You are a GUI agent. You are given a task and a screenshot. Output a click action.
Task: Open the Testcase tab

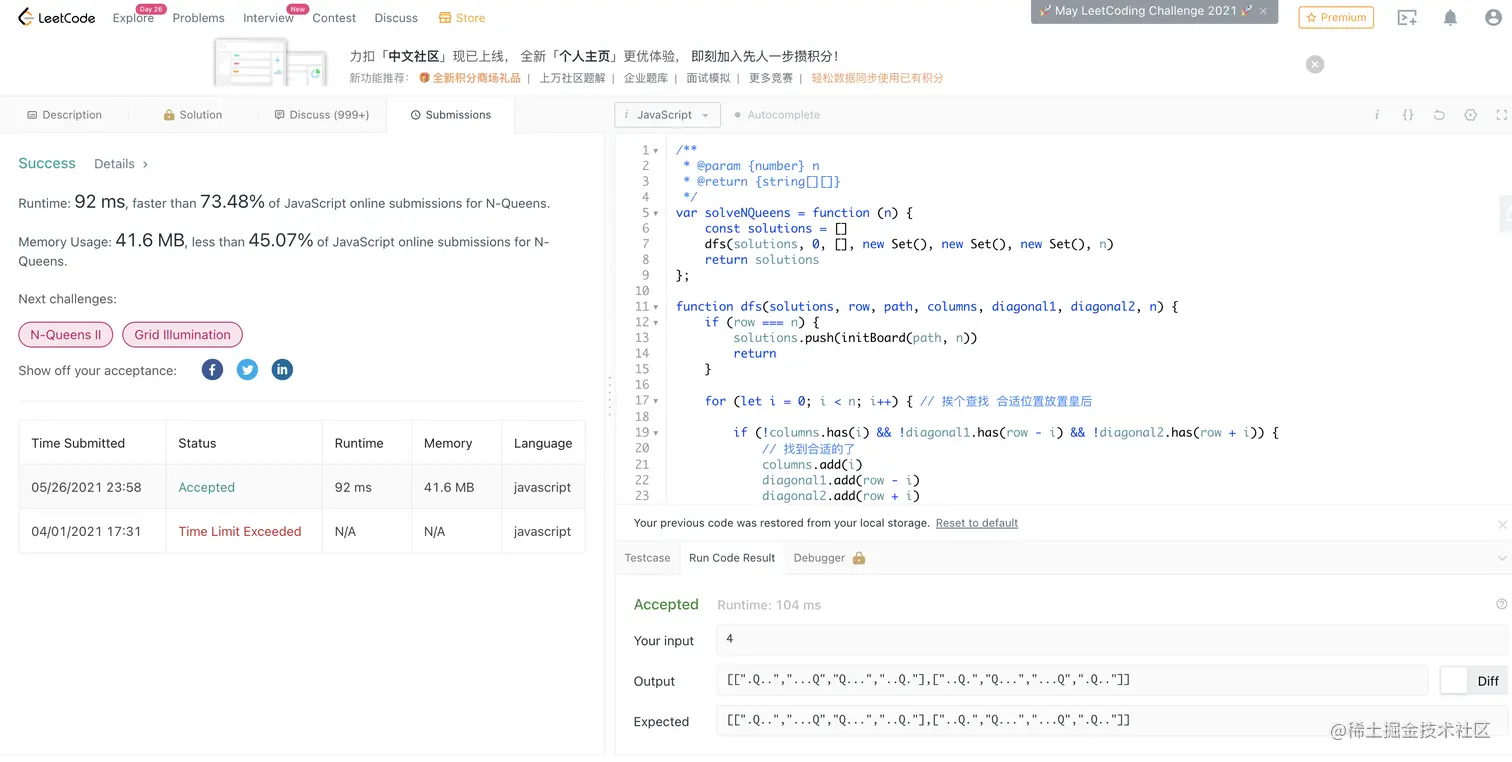click(647, 558)
